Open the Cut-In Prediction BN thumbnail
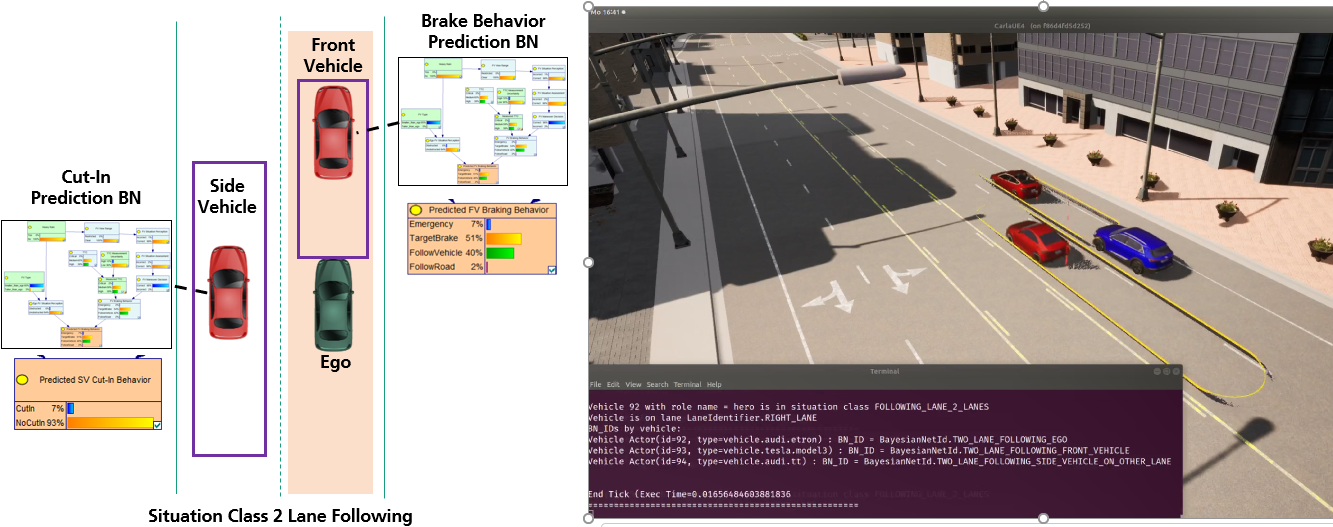This screenshot has width=1333, height=527. [x=86, y=284]
